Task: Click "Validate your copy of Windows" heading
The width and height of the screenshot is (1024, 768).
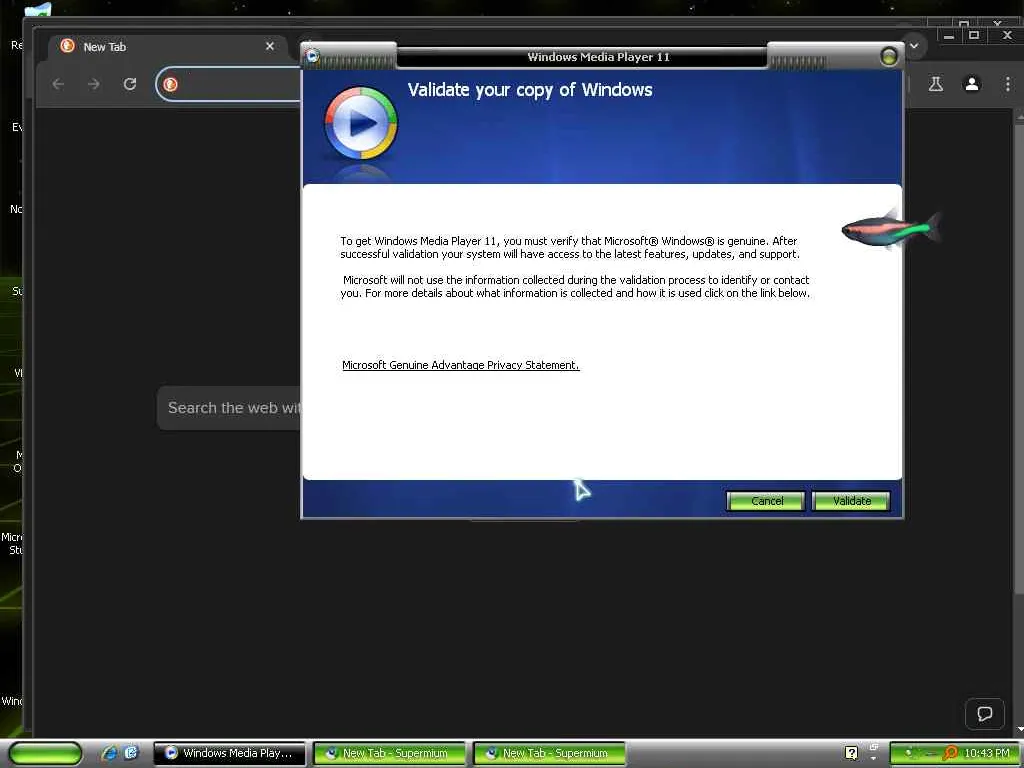Action: tap(530, 90)
